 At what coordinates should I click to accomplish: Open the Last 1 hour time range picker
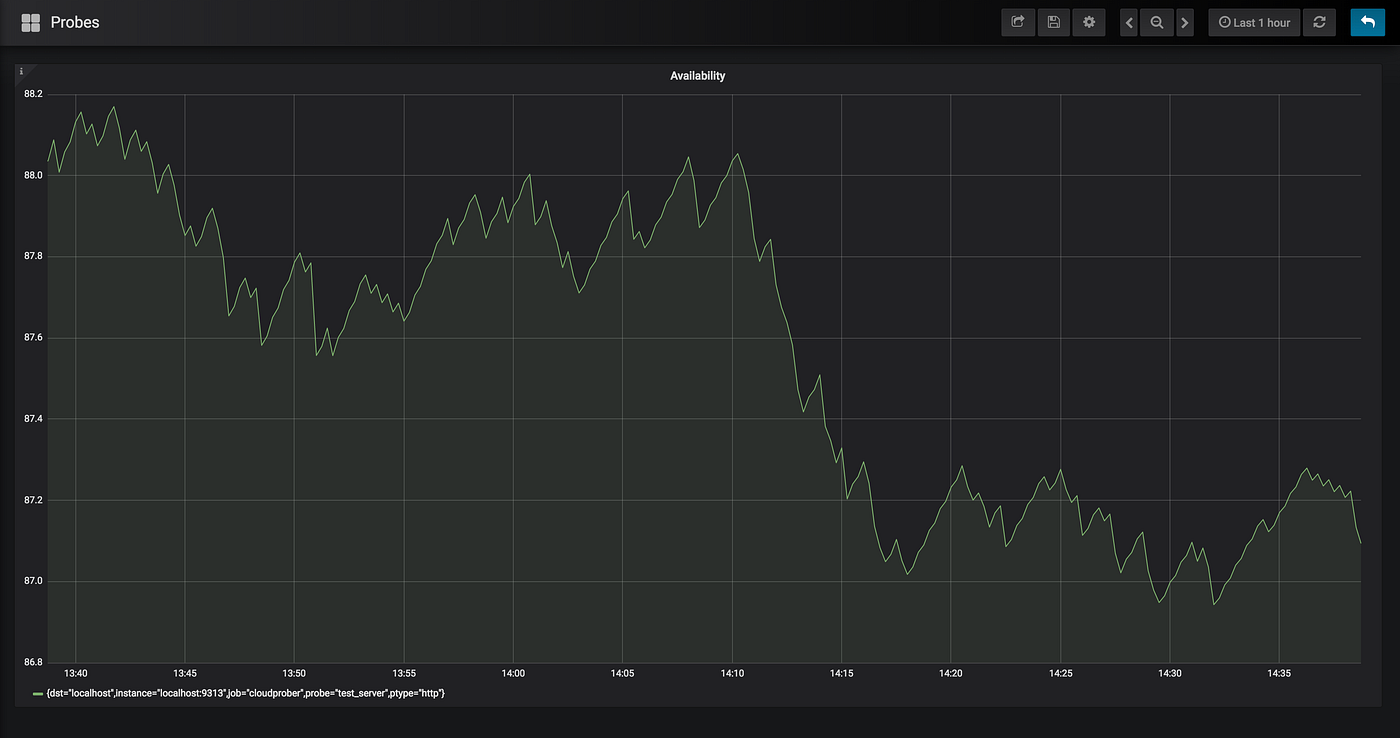(1254, 22)
